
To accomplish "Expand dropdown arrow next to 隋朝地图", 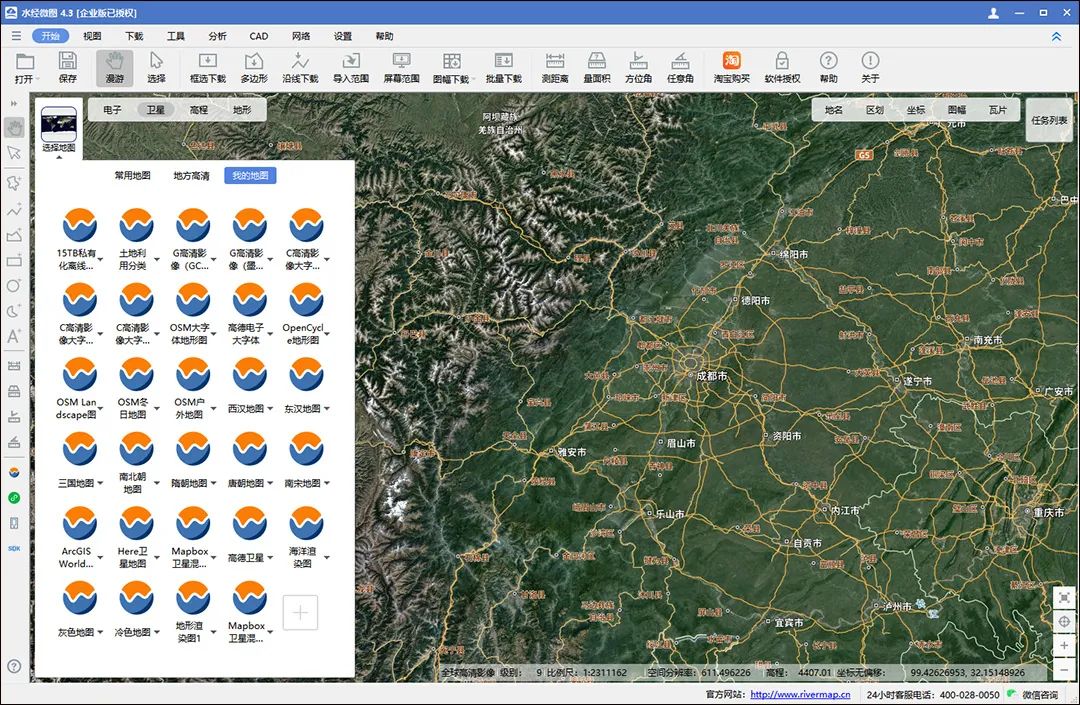I will click(214, 483).
